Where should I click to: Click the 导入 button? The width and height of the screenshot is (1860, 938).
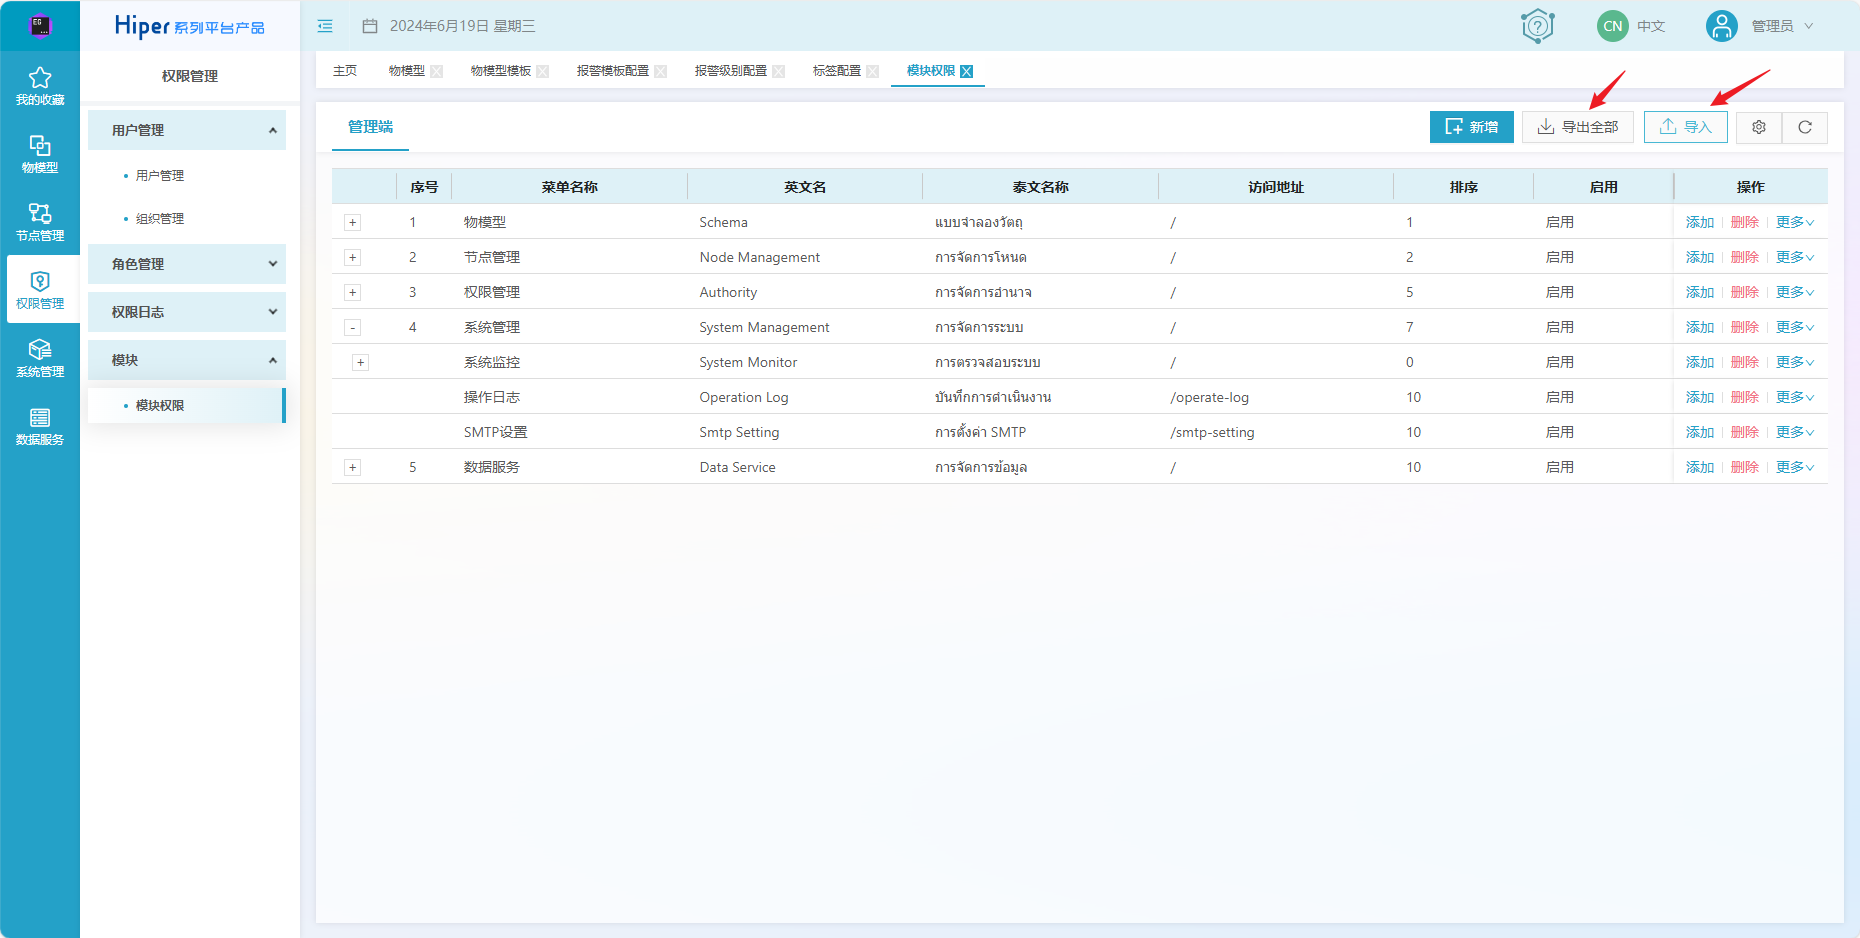(1686, 127)
